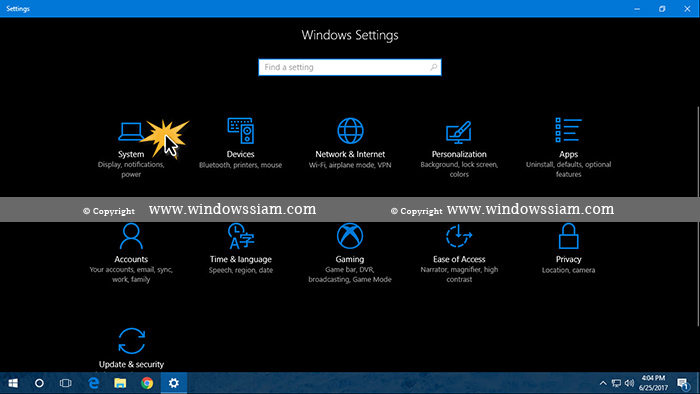Image resolution: width=700 pixels, height=394 pixels.
Task: Click the Devices label text
Action: [241, 154]
